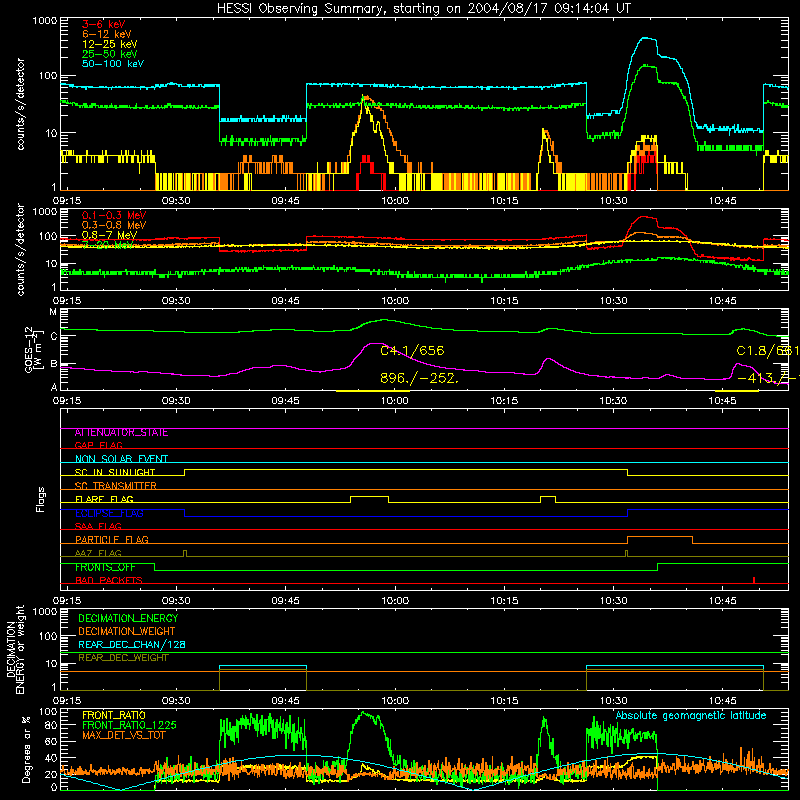800x800 pixels.
Task: Click the 10:15 tick label under the keV counts panel
Action: (x=504, y=201)
